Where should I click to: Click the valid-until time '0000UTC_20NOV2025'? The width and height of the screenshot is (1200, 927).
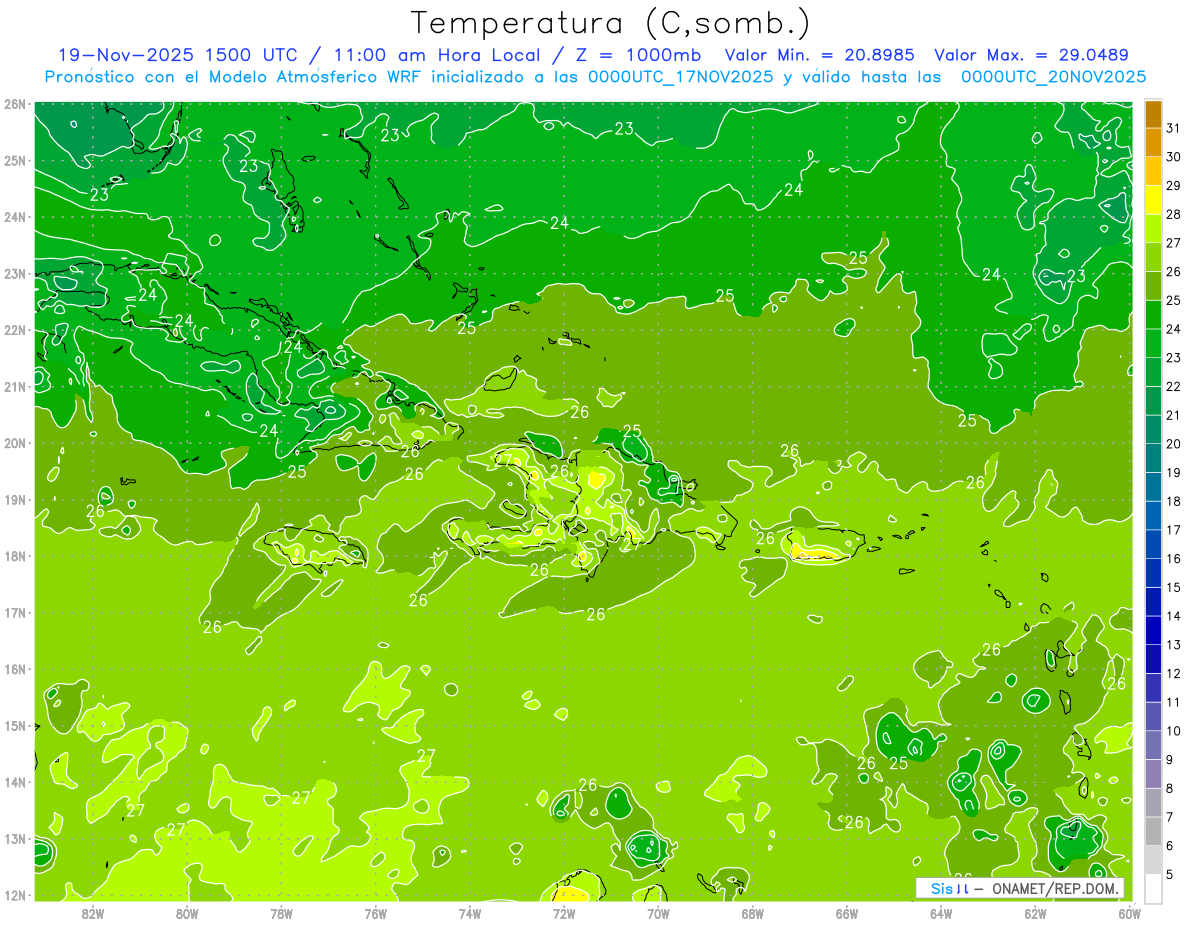1053,77
